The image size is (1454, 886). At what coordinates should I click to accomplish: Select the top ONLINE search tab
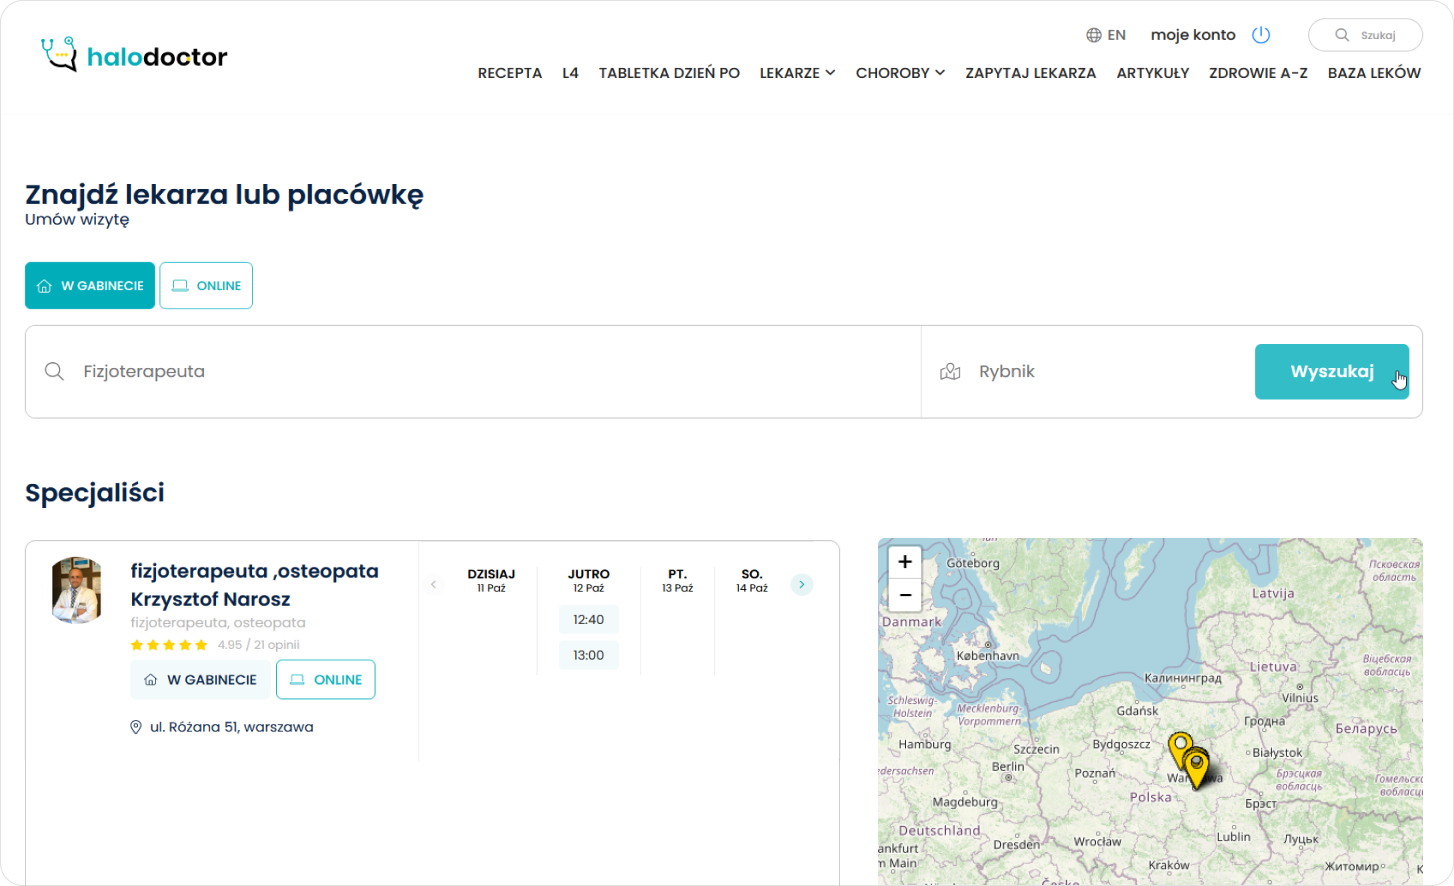[206, 285]
